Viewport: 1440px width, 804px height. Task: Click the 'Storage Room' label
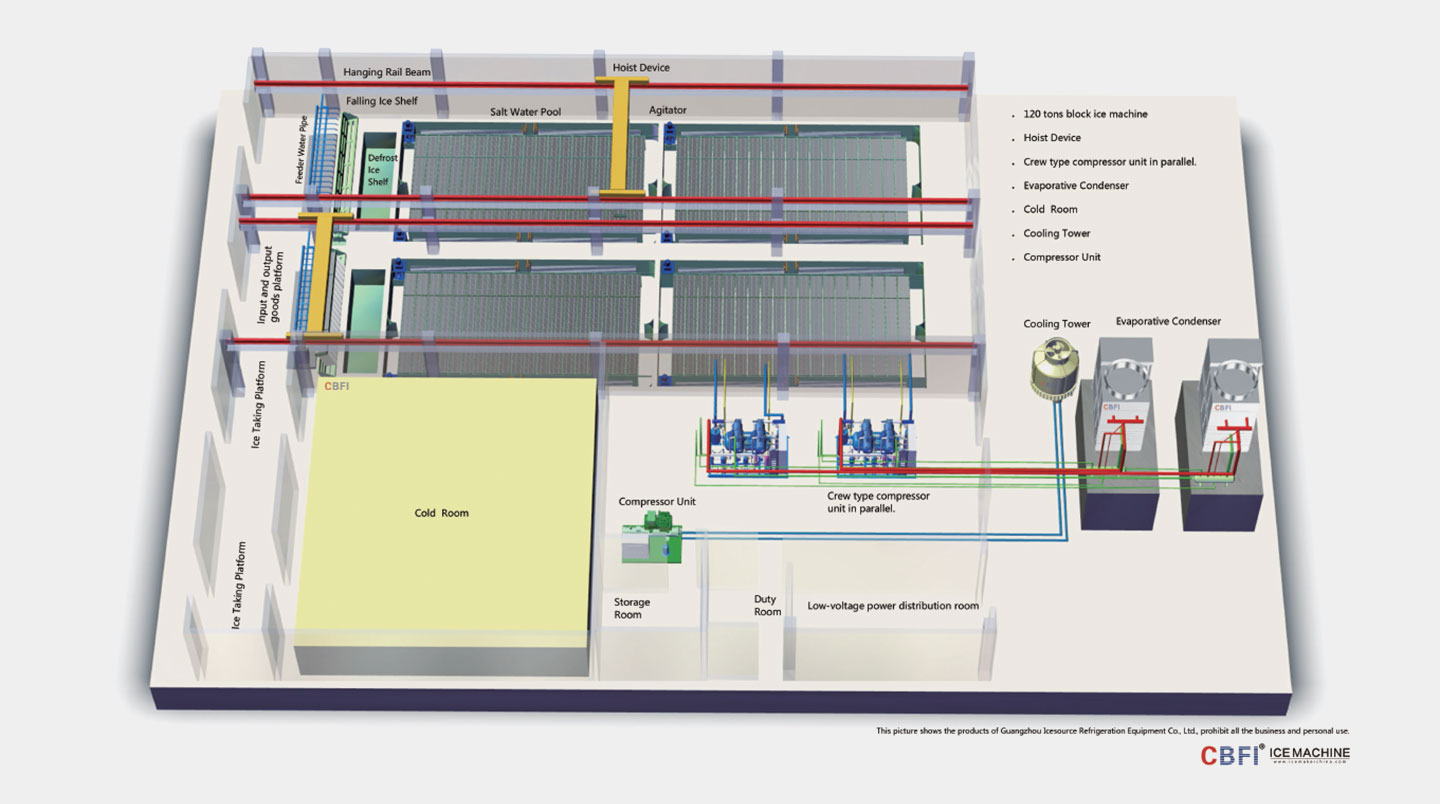click(x=631, y=608)
